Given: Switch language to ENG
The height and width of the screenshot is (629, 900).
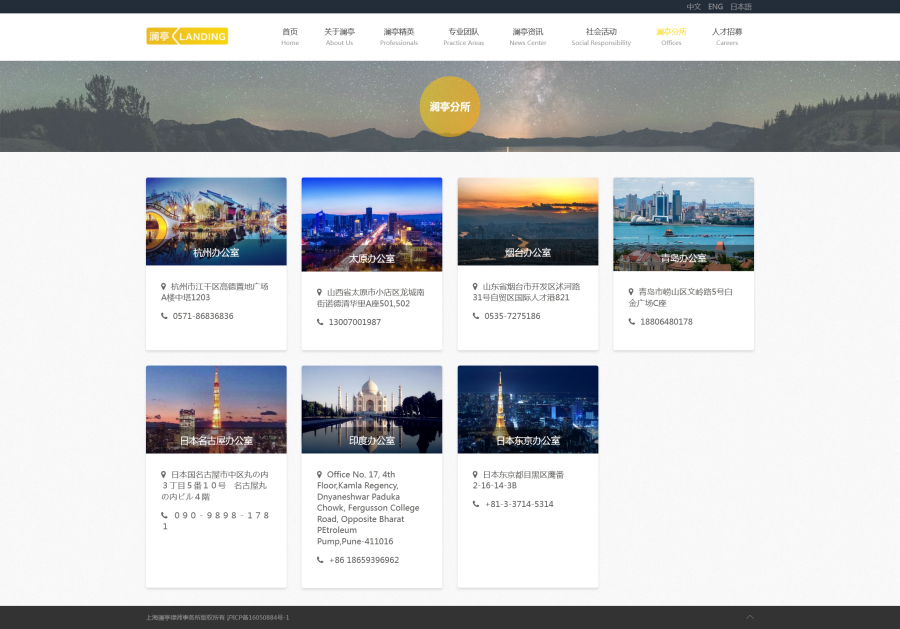Looking at the screenshot, I should (x=715, y=7).
